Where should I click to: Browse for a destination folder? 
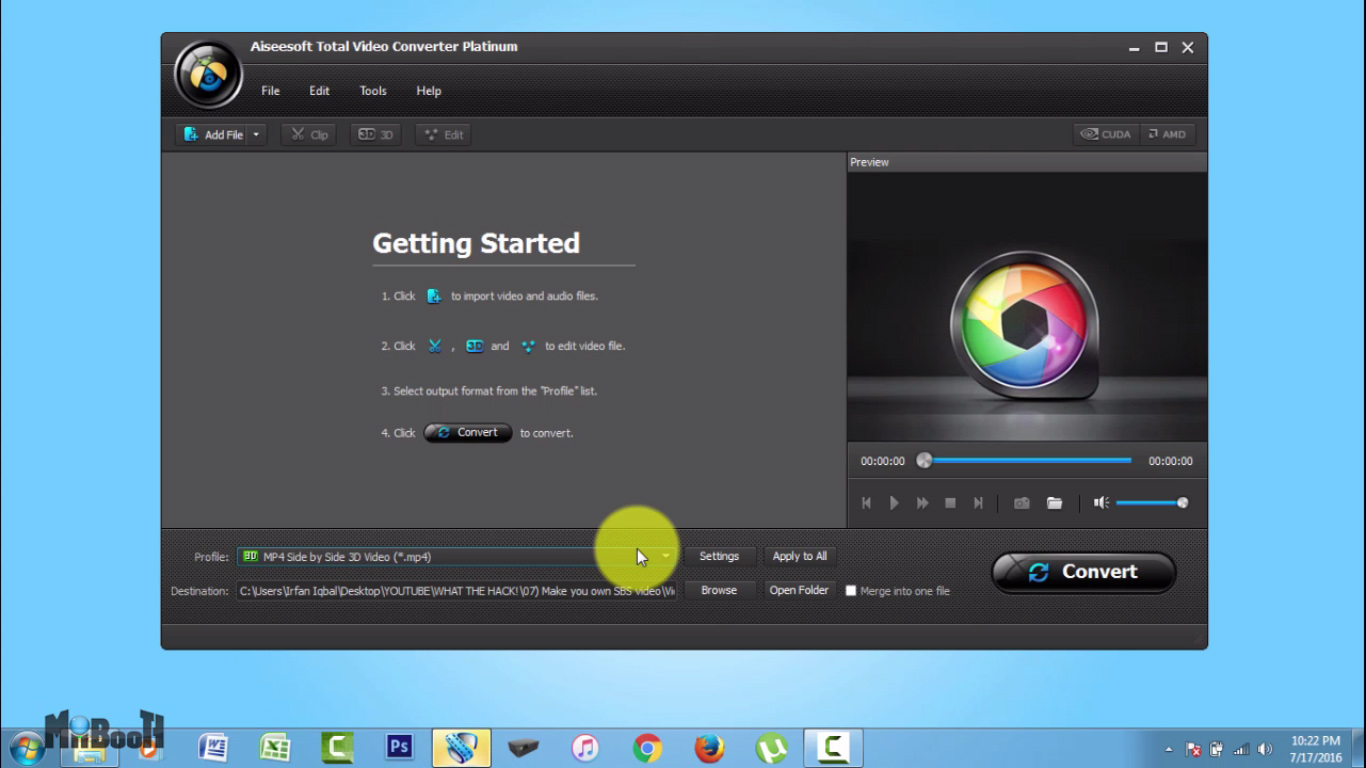719,591
